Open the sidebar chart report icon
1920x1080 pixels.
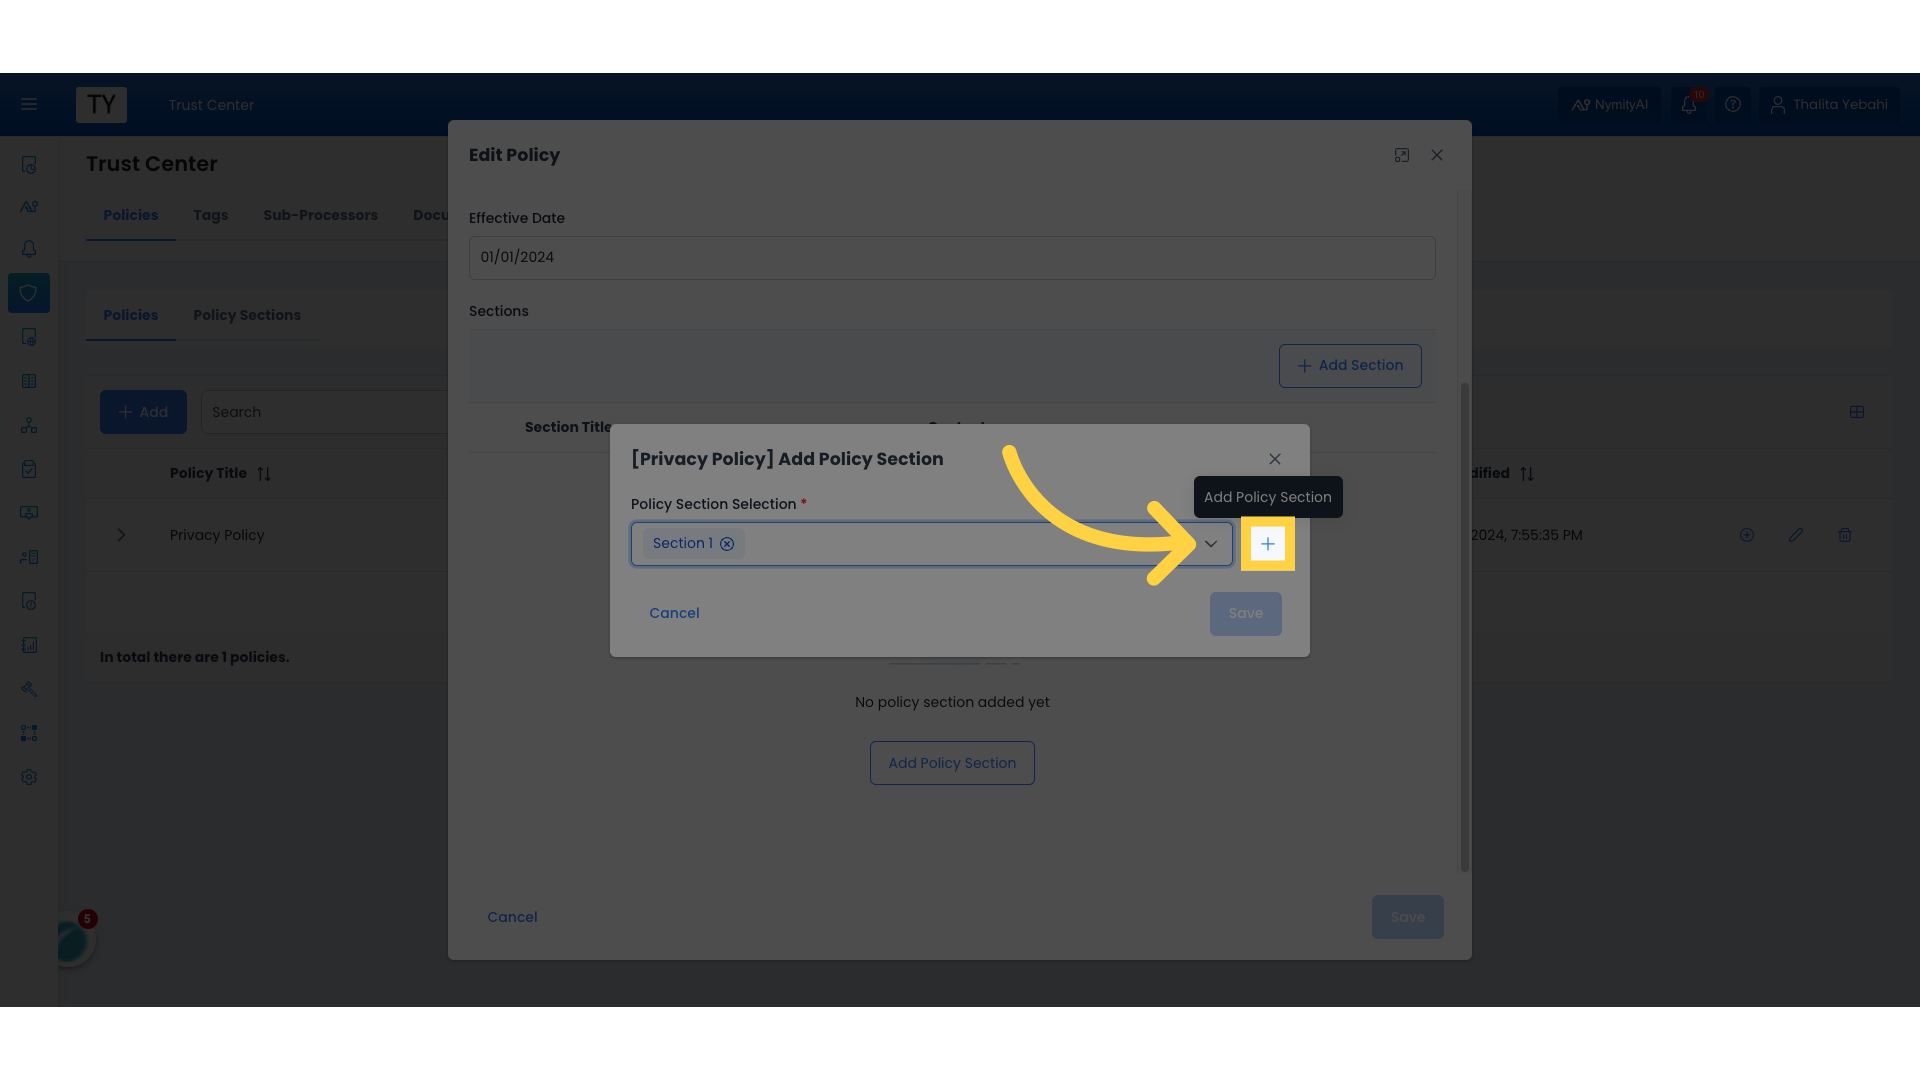point(29,645)
